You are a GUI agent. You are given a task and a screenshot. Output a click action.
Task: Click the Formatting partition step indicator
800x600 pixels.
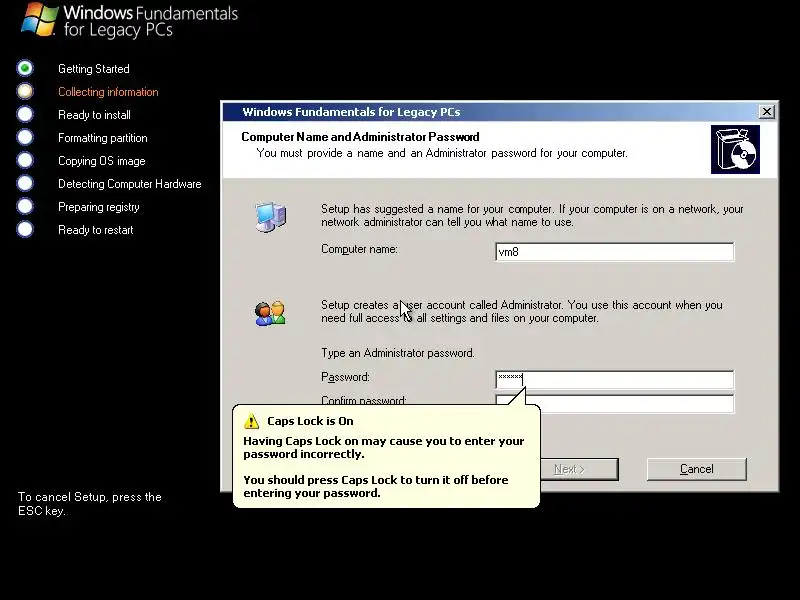(x=25, y=137)
